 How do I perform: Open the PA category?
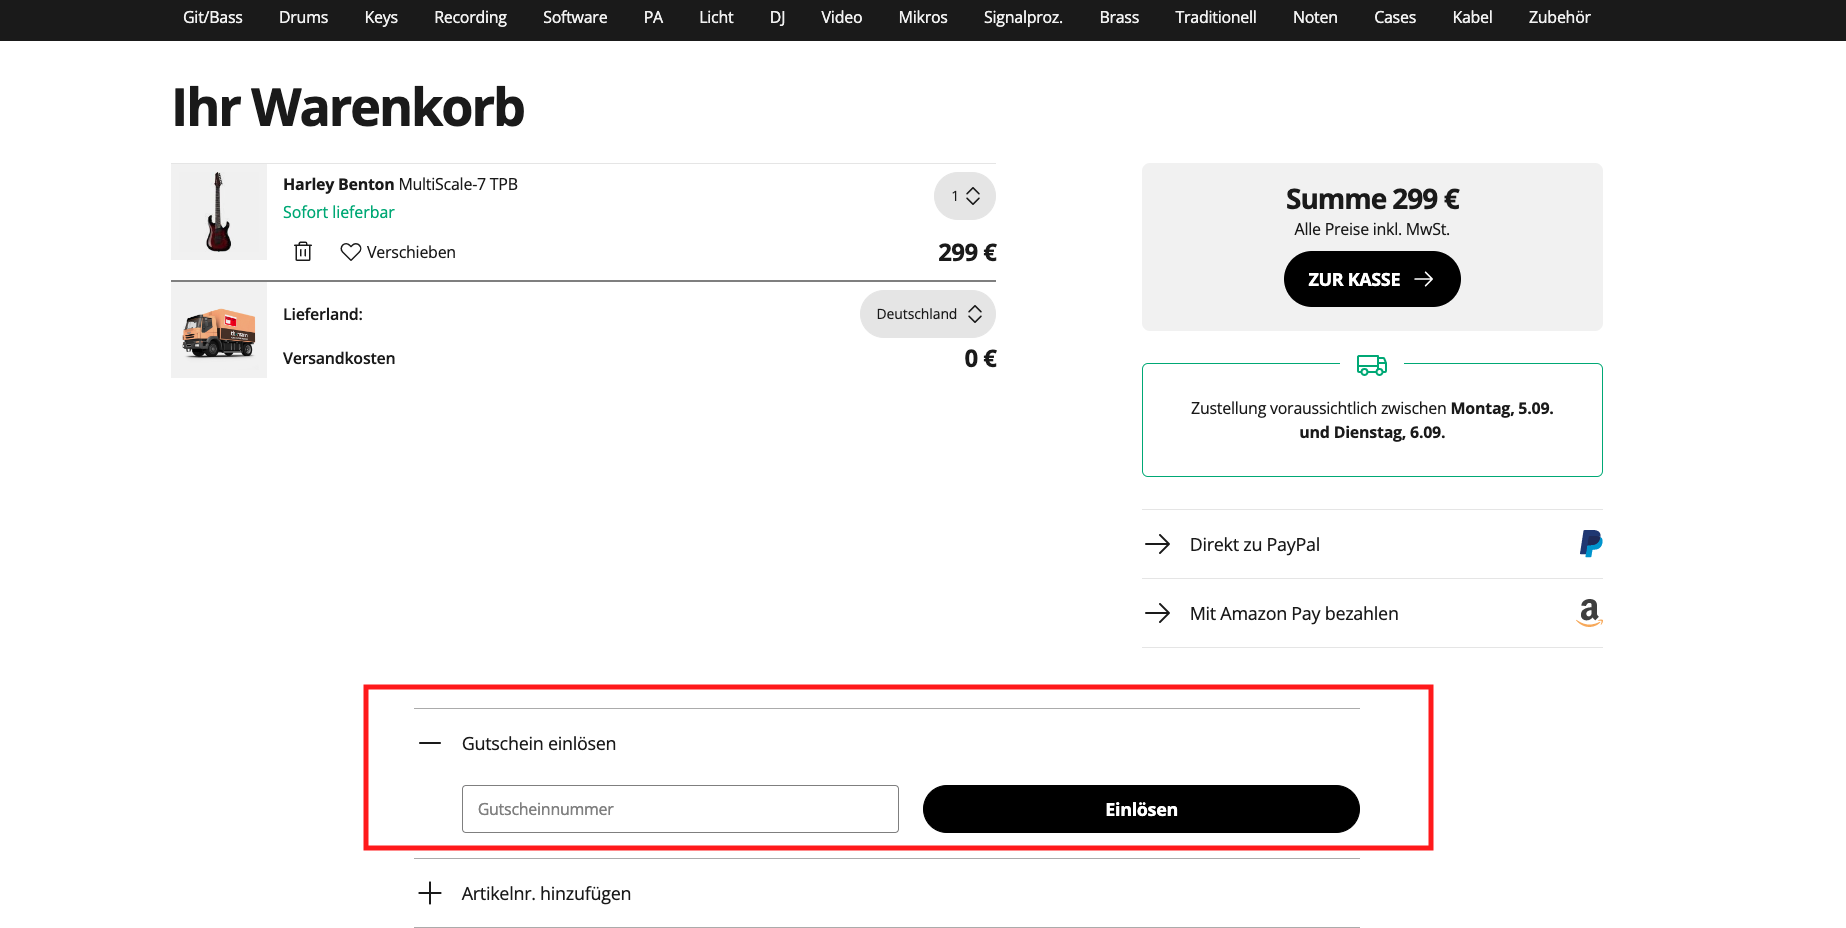pos(653,17)
